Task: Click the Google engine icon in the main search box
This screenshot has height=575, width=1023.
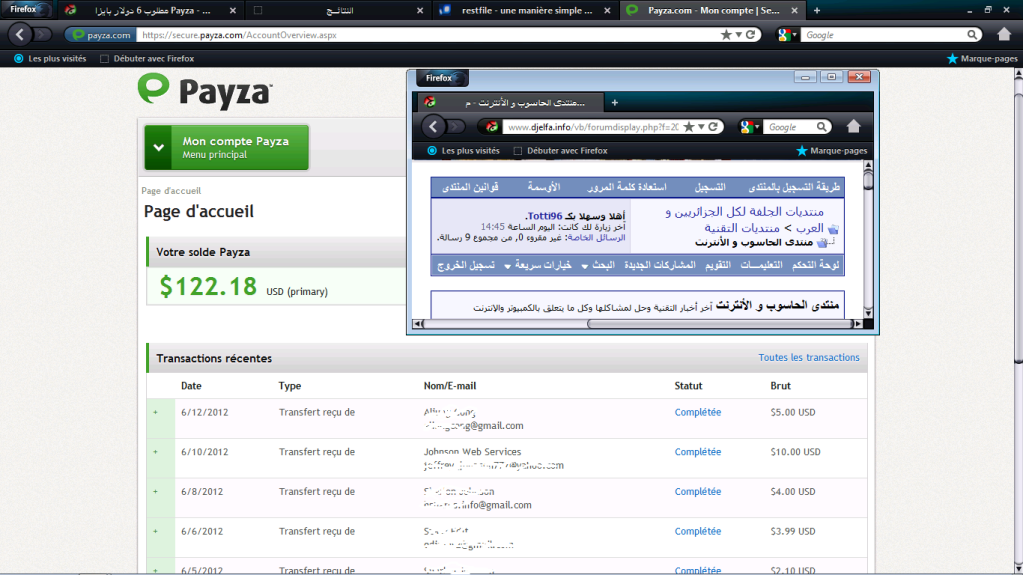Action: pyautogui.click(x=786, y=35)
